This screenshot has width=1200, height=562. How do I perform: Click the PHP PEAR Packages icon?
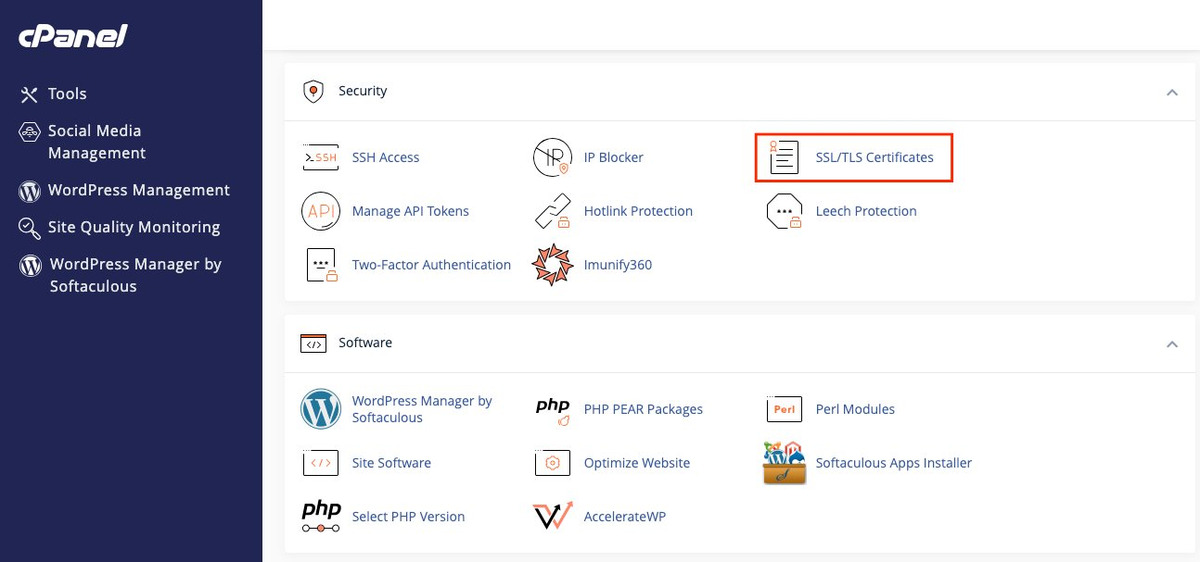pos(552,409)
